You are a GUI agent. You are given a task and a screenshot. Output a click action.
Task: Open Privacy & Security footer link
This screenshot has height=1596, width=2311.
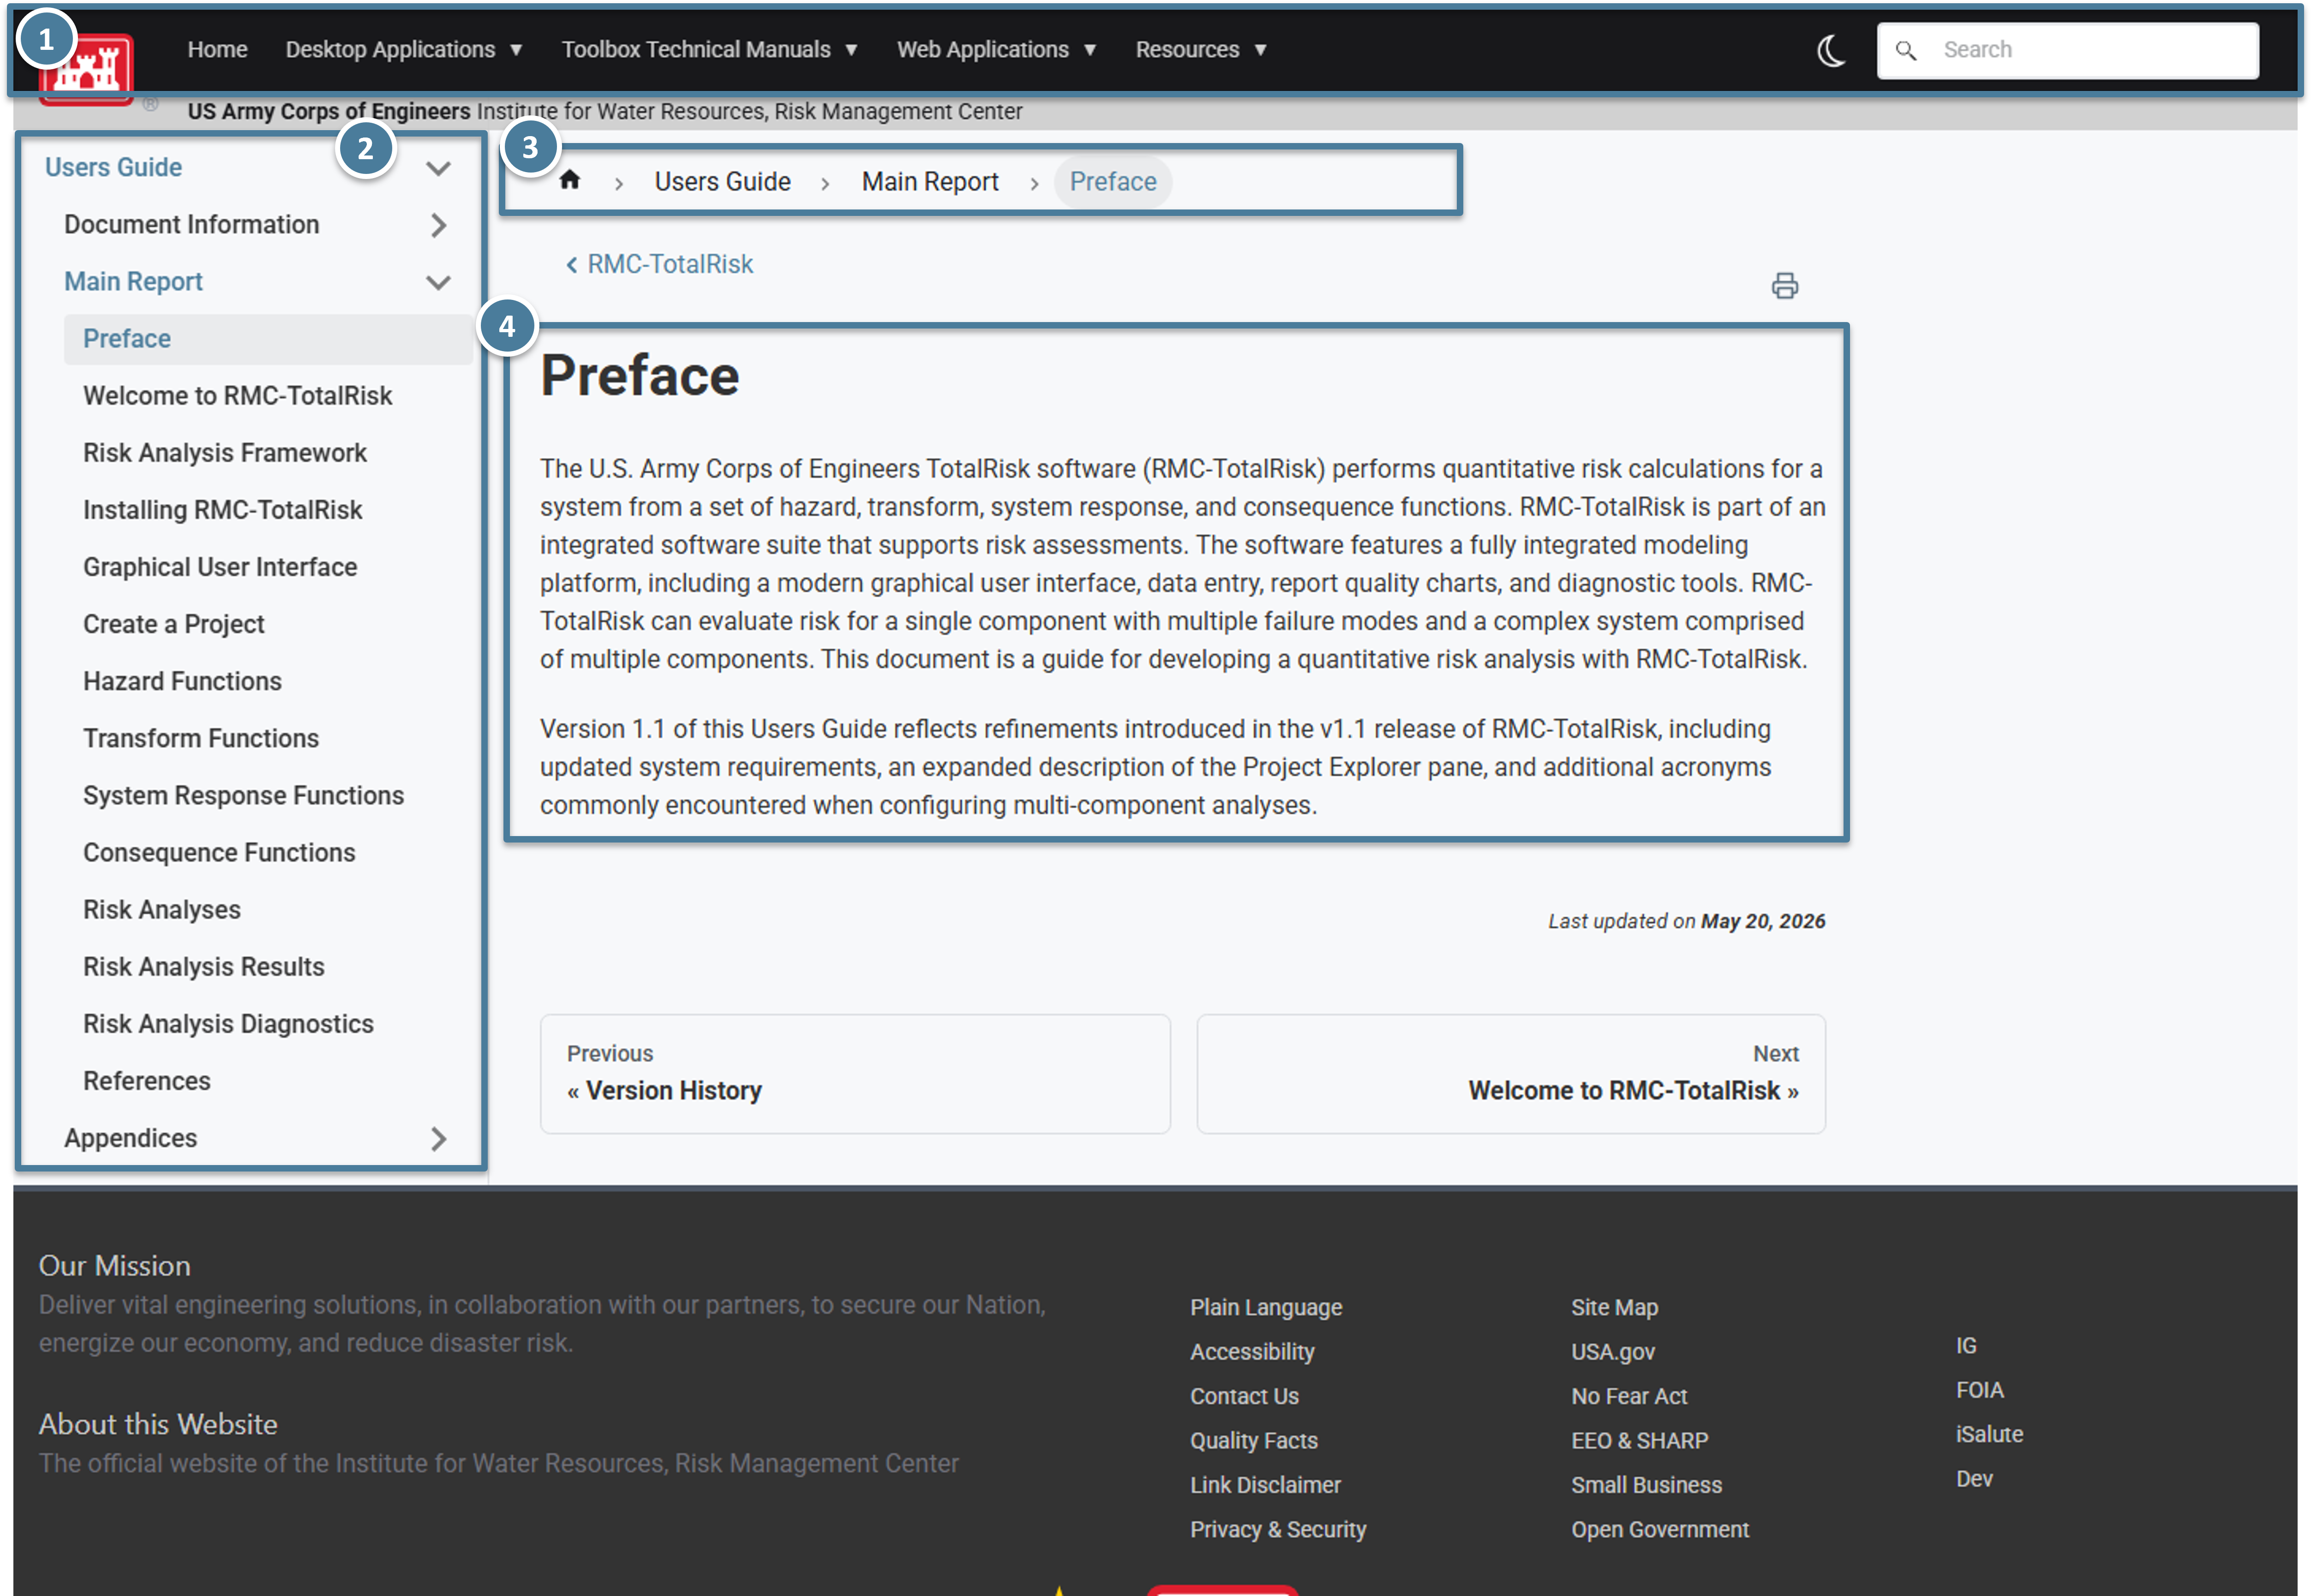pyautogui.click(x=1277, y=1529)
